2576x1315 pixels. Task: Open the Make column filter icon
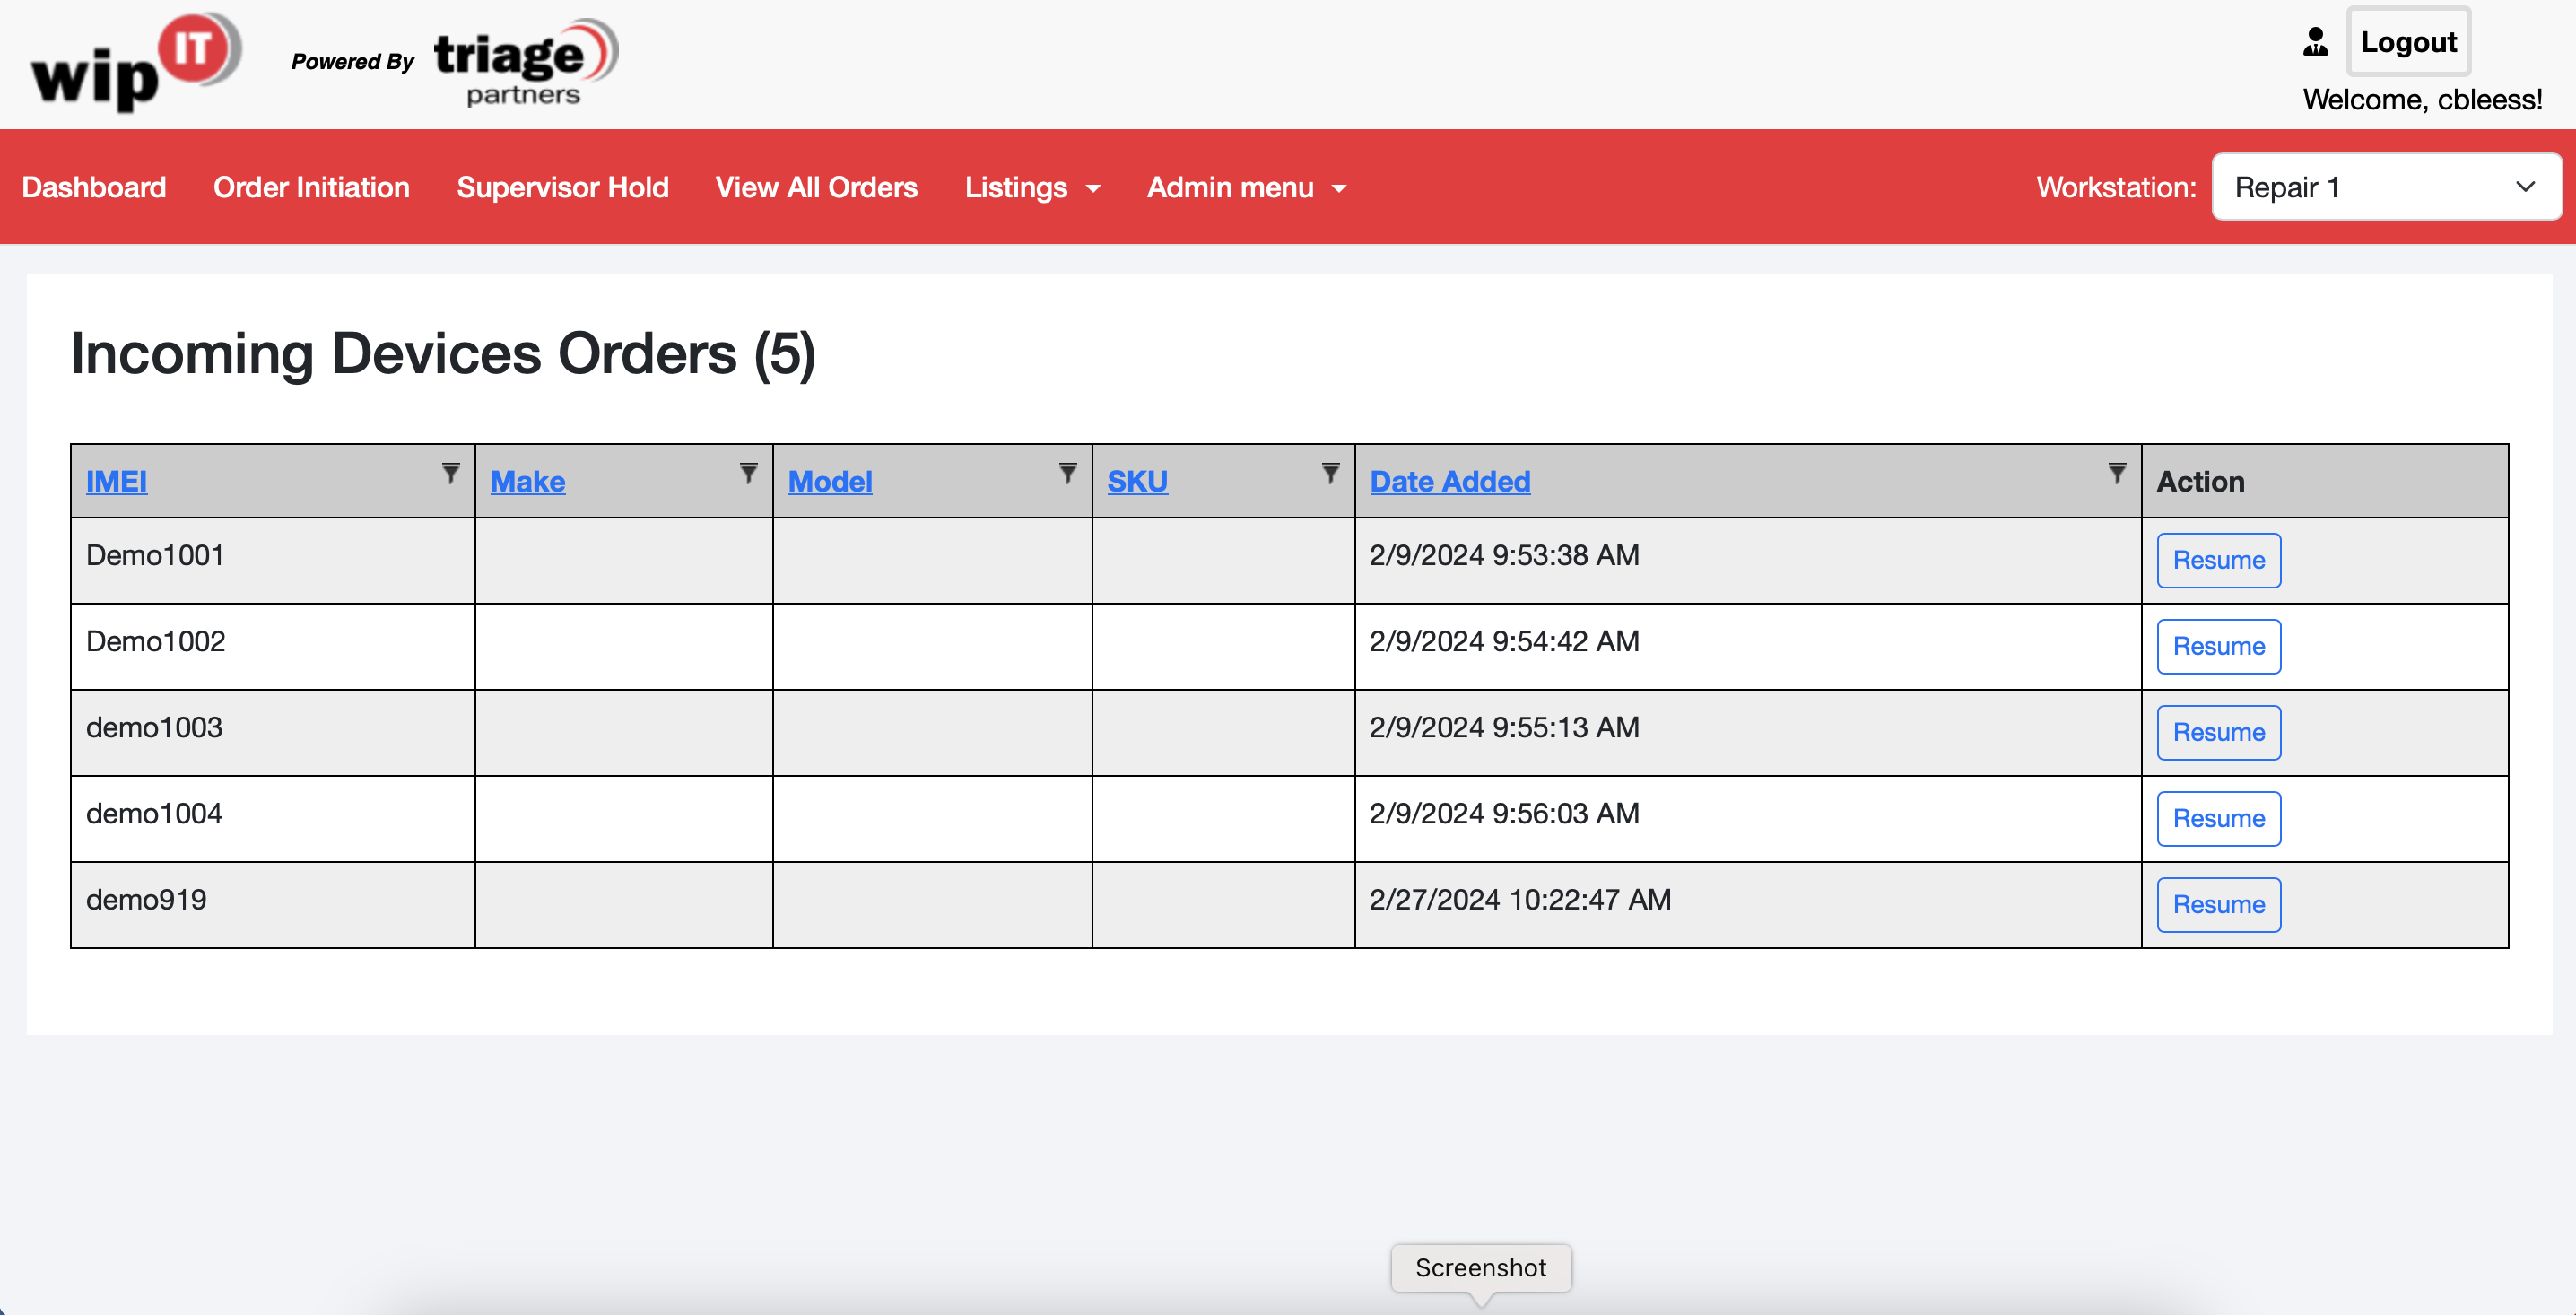748,473
